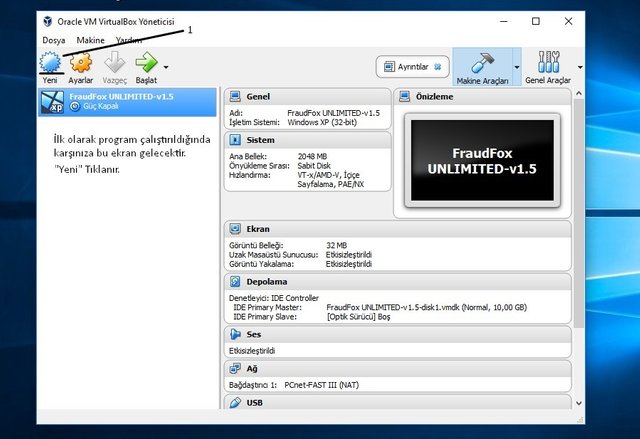The image size is (640, 439).
Task: Click the Önizleme section monitor icon
Action: pyautogui.click(x=404, y=97)
